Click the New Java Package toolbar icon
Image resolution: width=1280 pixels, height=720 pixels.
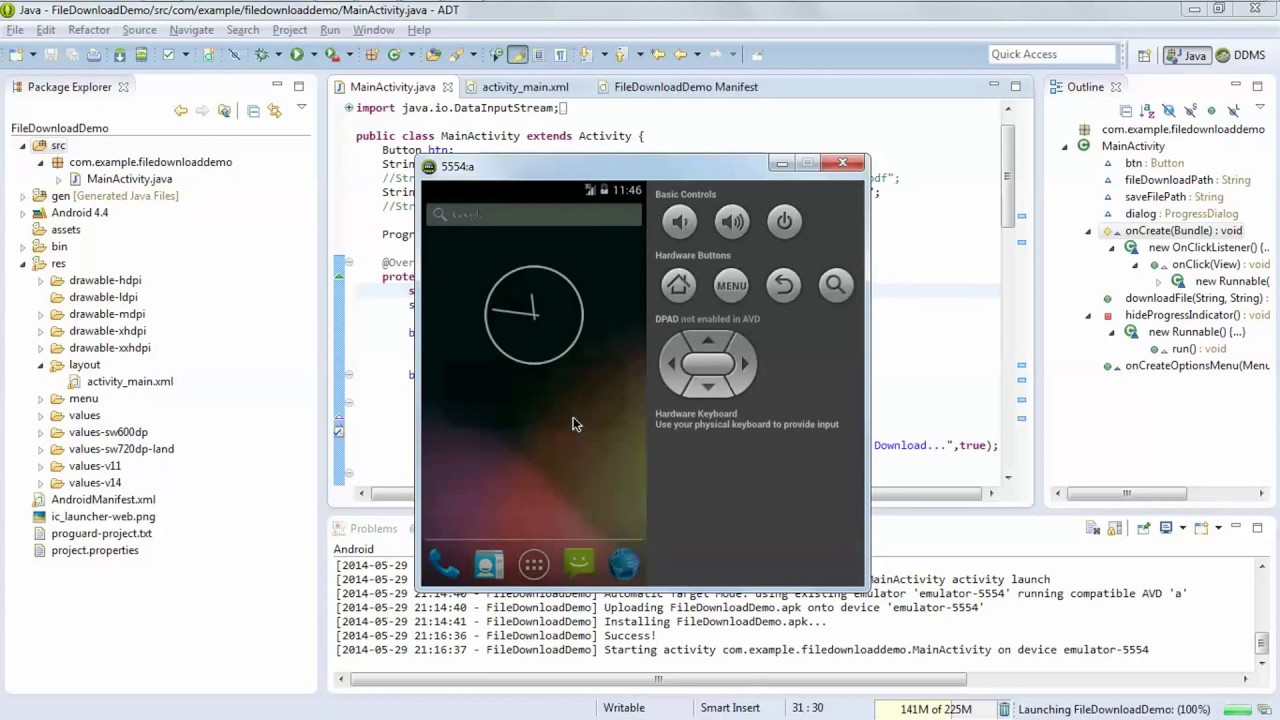click(371, 55)
